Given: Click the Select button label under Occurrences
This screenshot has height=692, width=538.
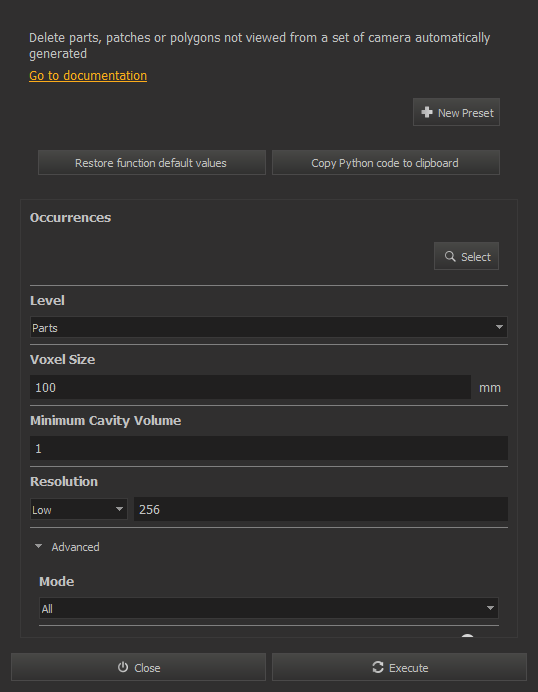Looking at the screenshot, I should pyautogui.click(x=476, y=257).
